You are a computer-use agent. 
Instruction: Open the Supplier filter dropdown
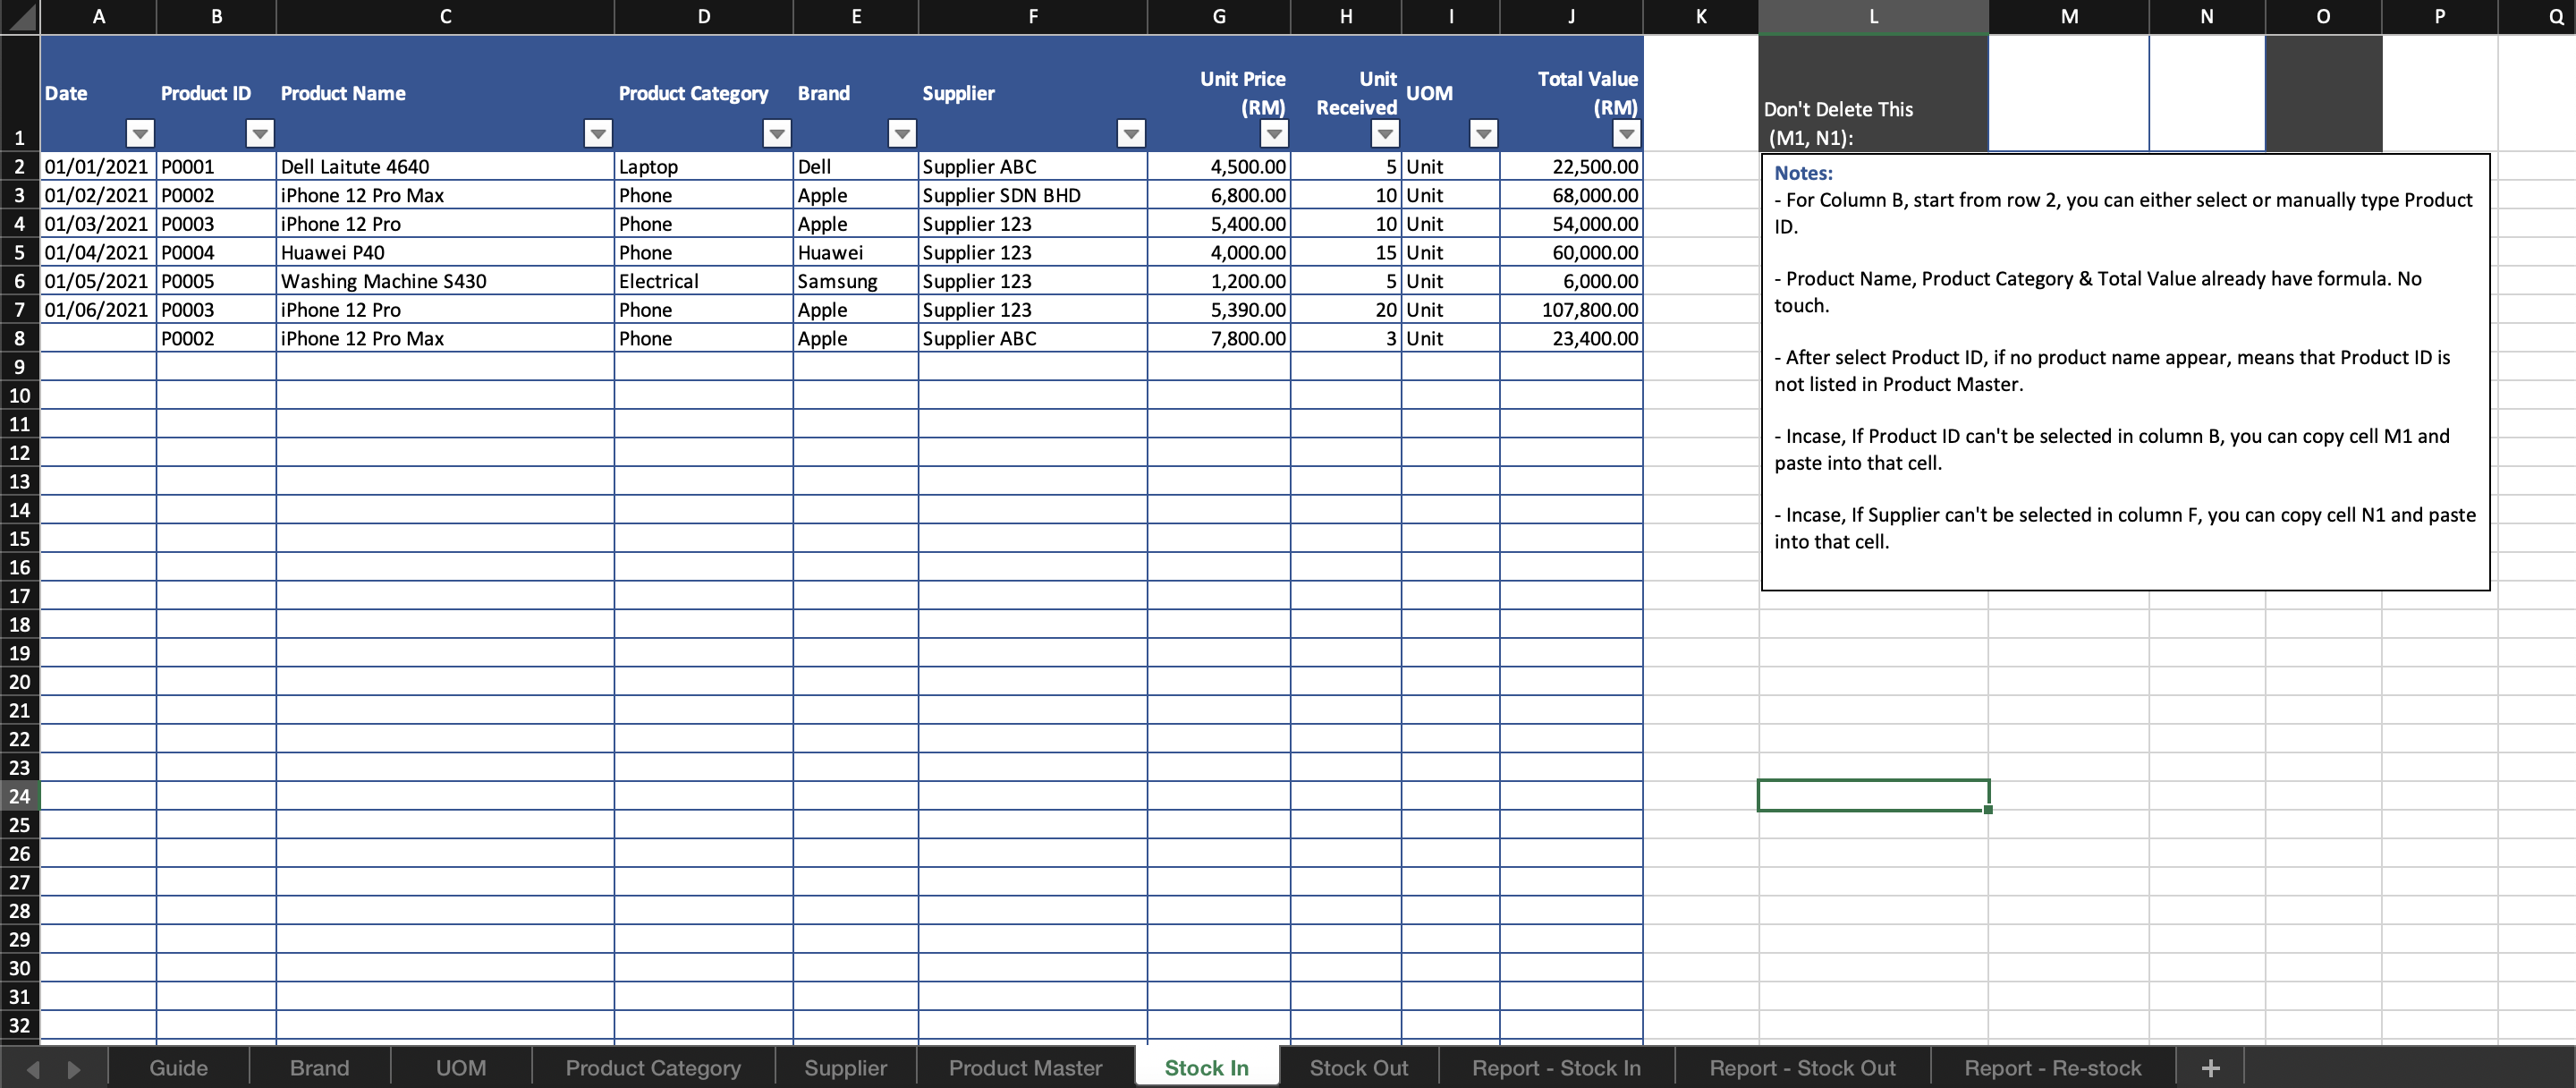pos(1131,133)
